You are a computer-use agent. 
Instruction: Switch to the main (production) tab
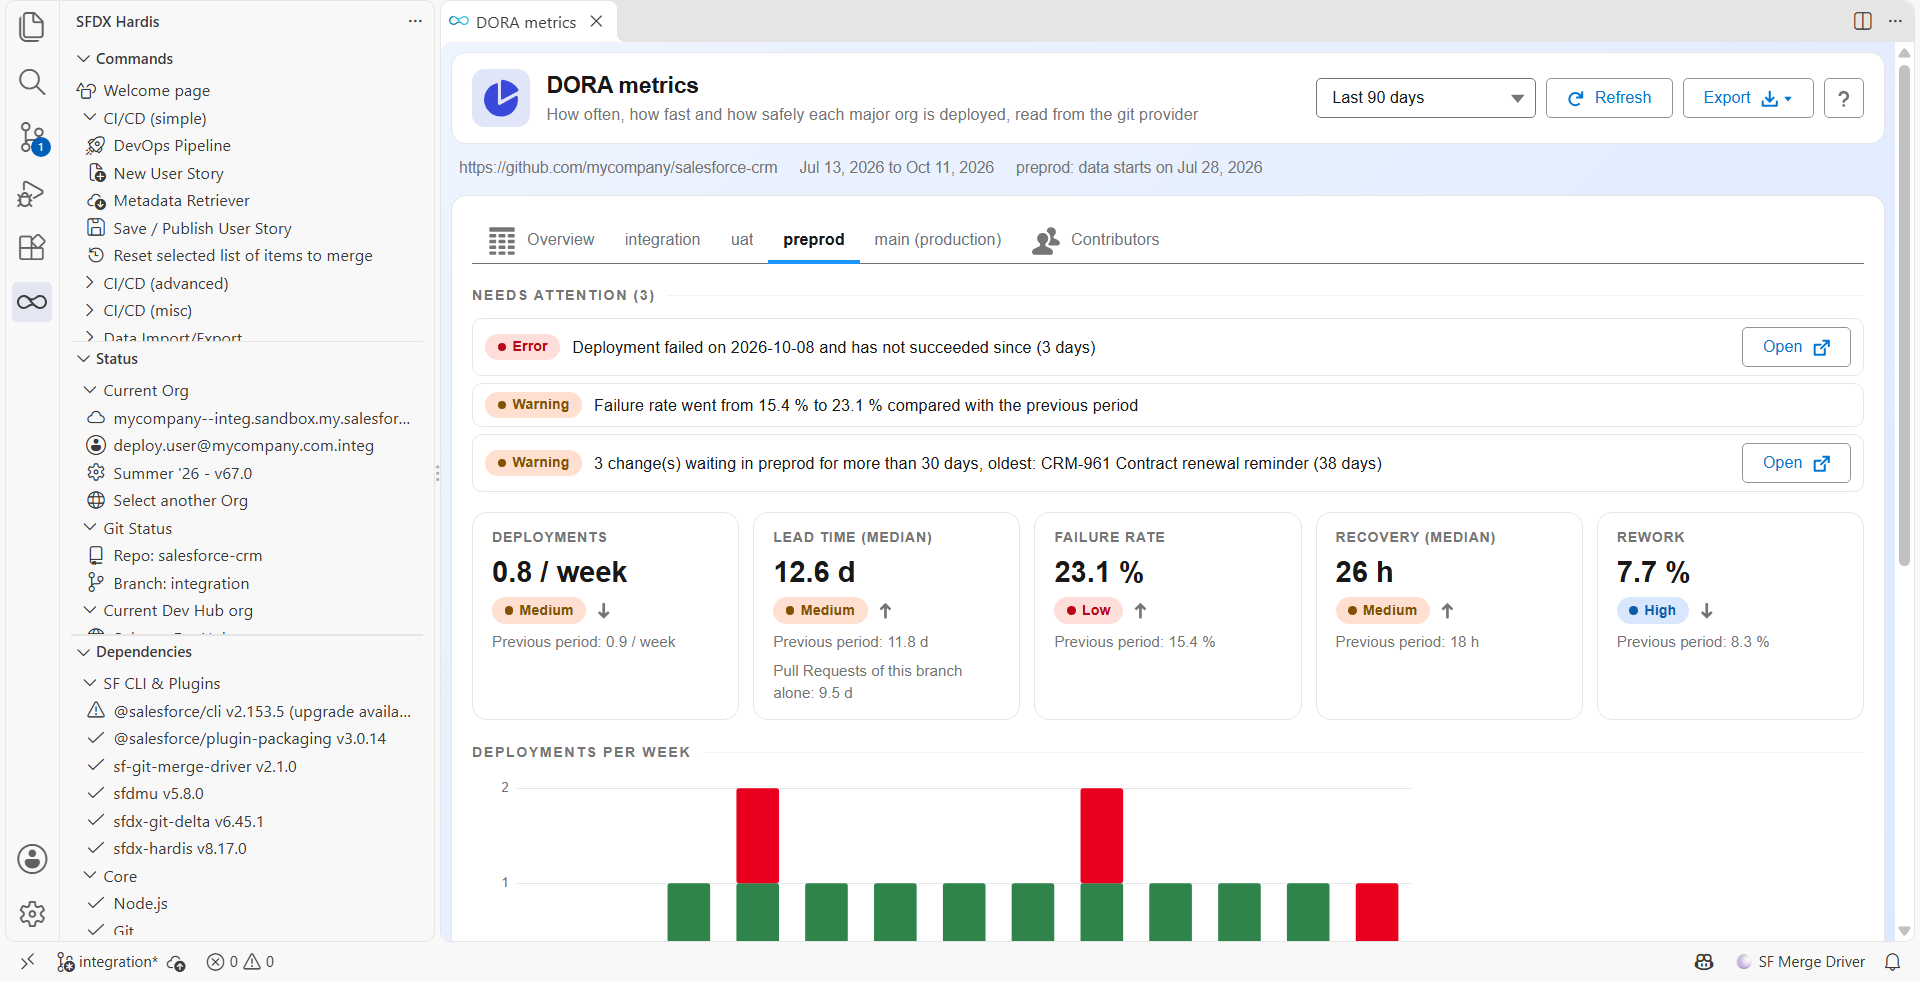(937, 240)
